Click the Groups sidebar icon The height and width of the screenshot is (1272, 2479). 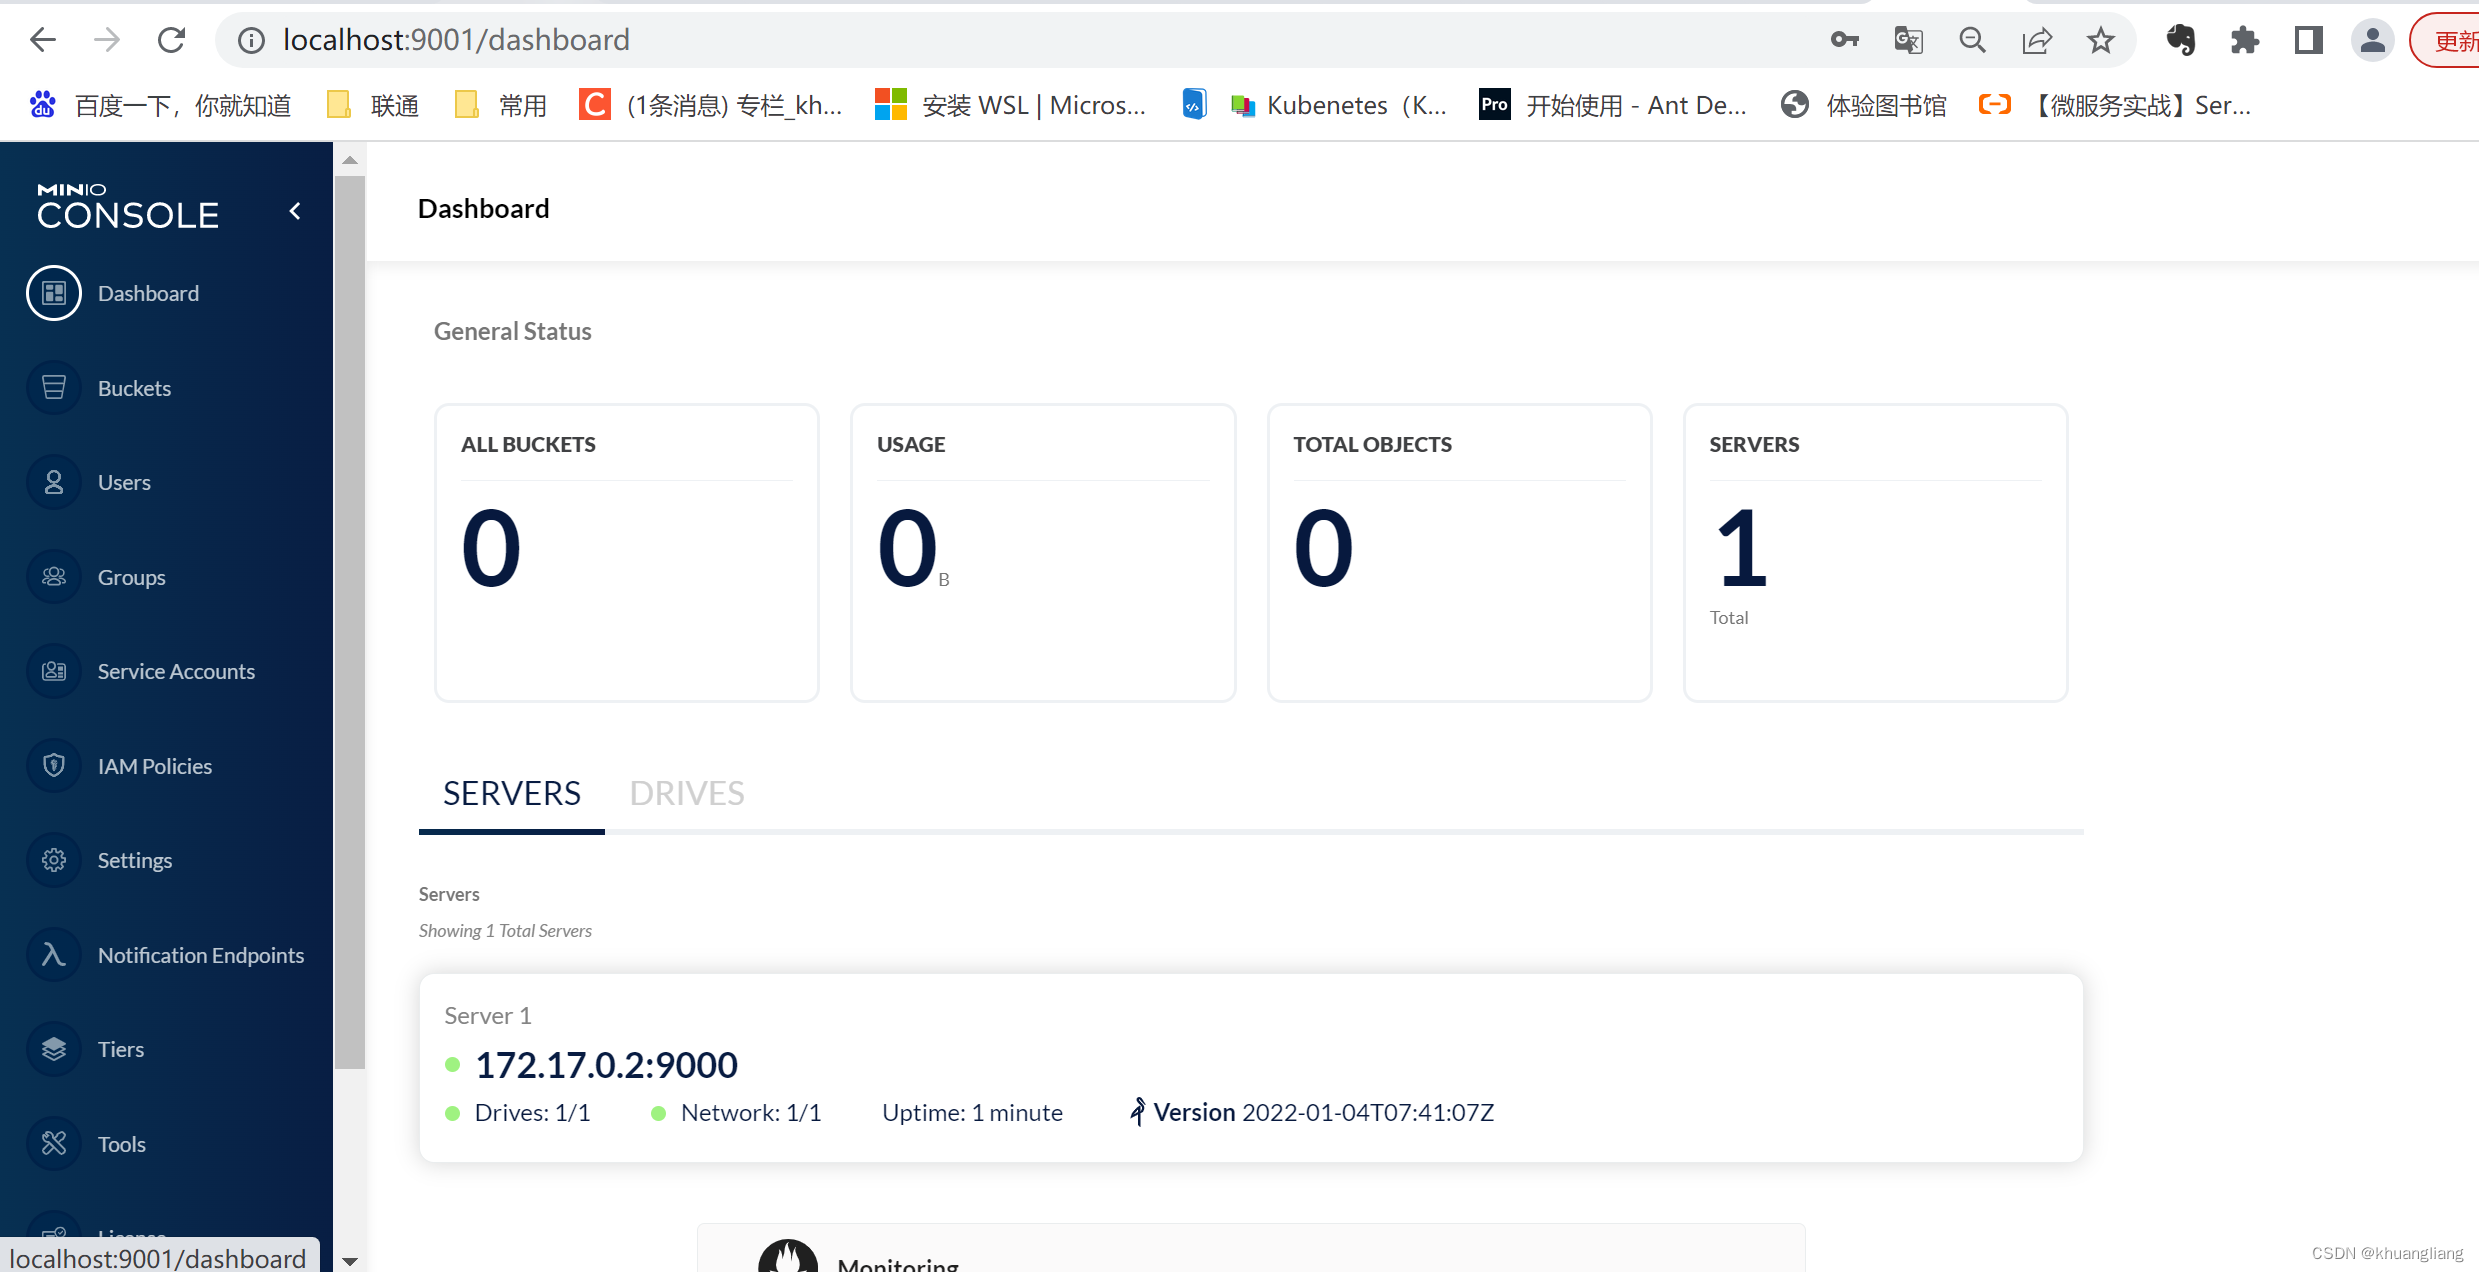pos(54,576)
